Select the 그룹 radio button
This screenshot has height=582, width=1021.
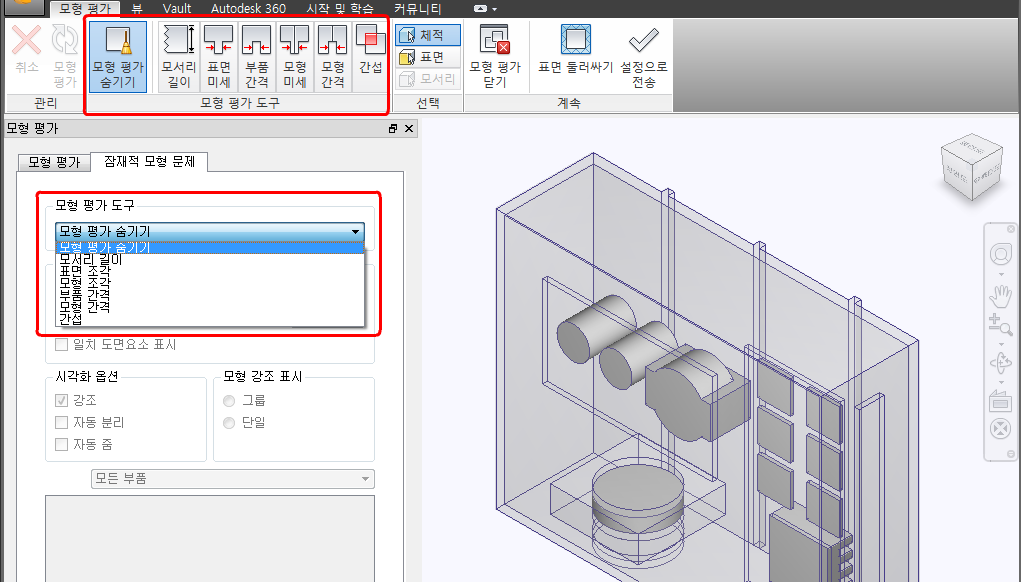pos(229,400)
